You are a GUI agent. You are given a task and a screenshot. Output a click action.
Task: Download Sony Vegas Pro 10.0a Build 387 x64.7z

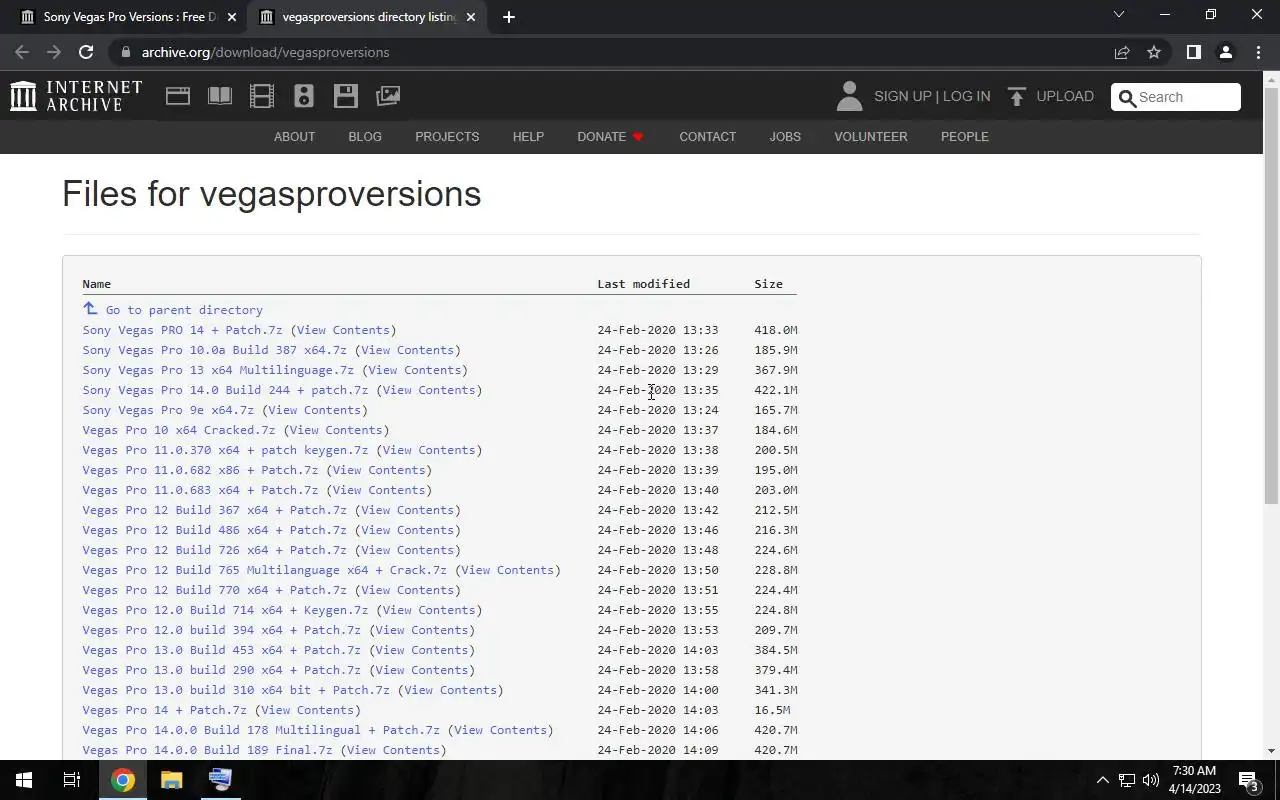coord(215,350)
